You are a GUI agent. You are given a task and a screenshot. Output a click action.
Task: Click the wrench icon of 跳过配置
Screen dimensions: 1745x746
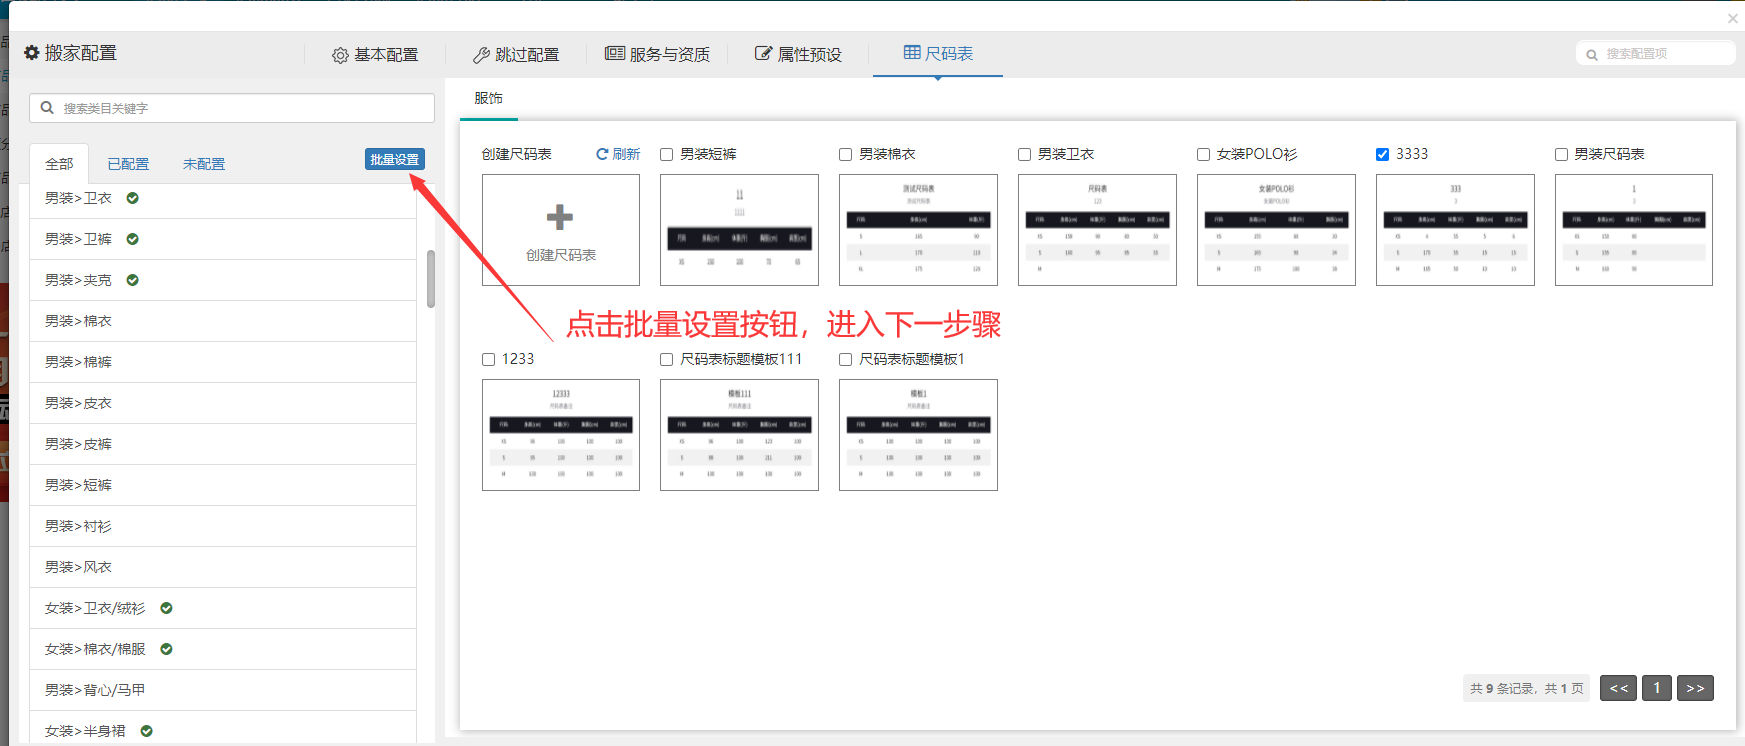(481, 55)
